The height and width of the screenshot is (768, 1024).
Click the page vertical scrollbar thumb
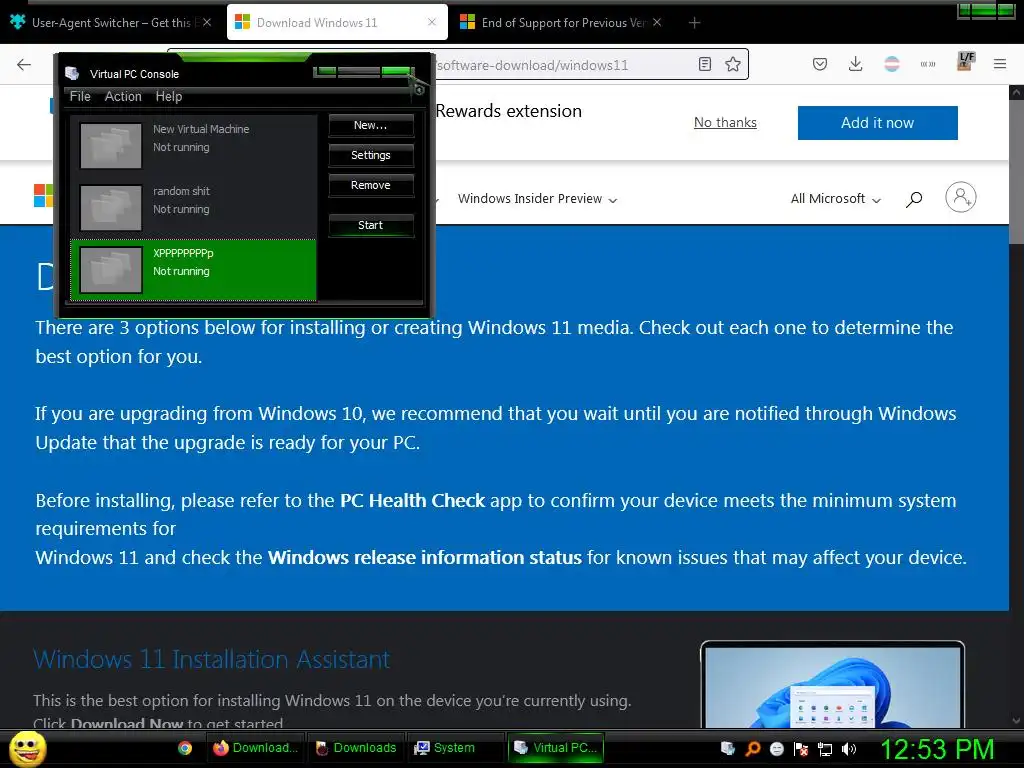1016,170
